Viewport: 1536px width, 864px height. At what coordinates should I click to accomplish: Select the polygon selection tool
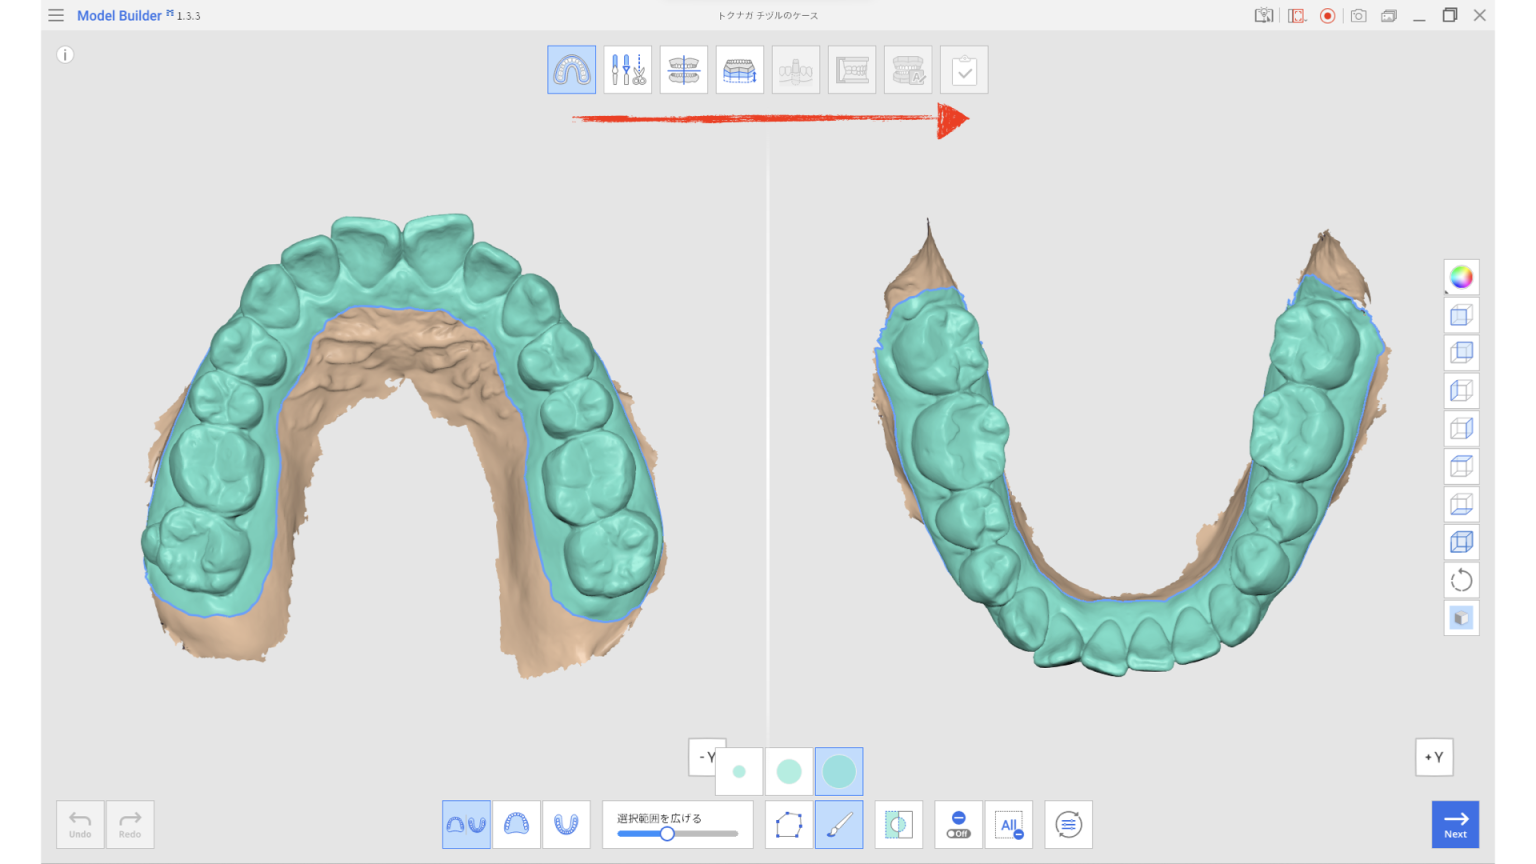789,824
